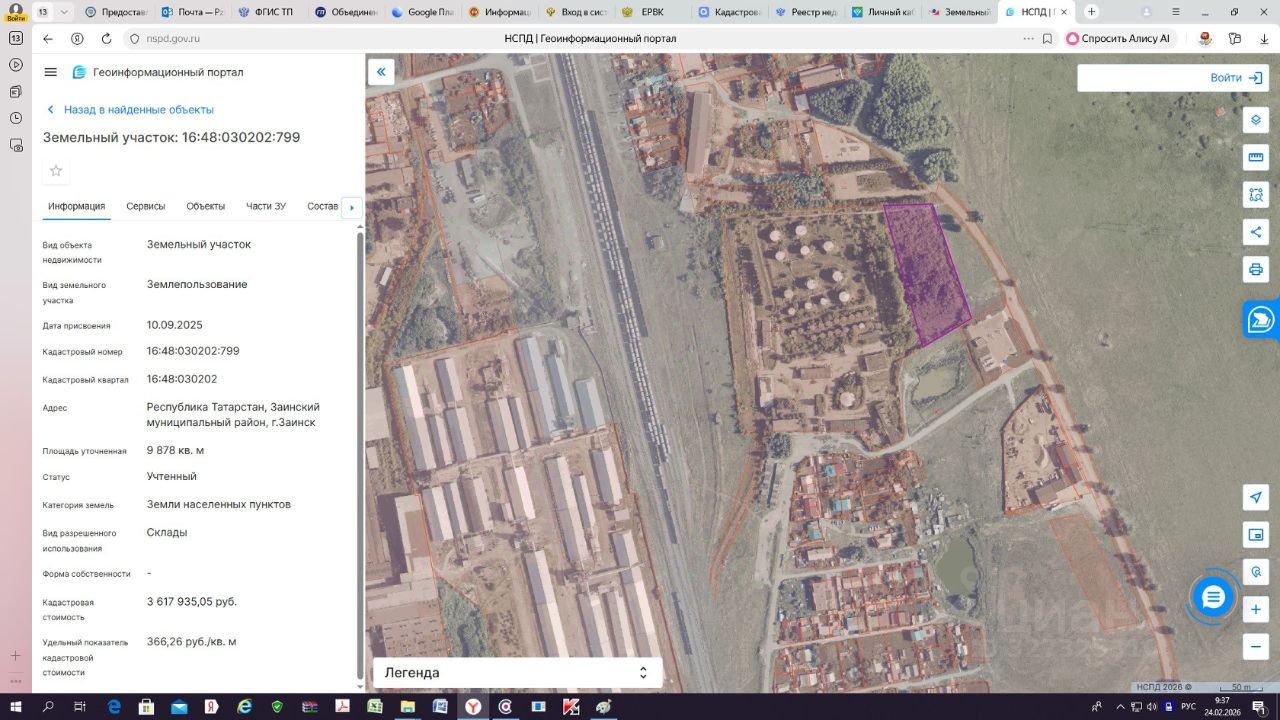1280x720 pixels.
Task: Open the chat assistant bubble
Action: [1213, 597]
